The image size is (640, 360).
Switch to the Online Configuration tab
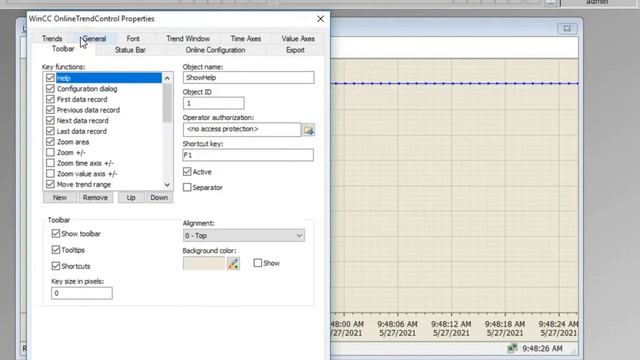point(216,50)
